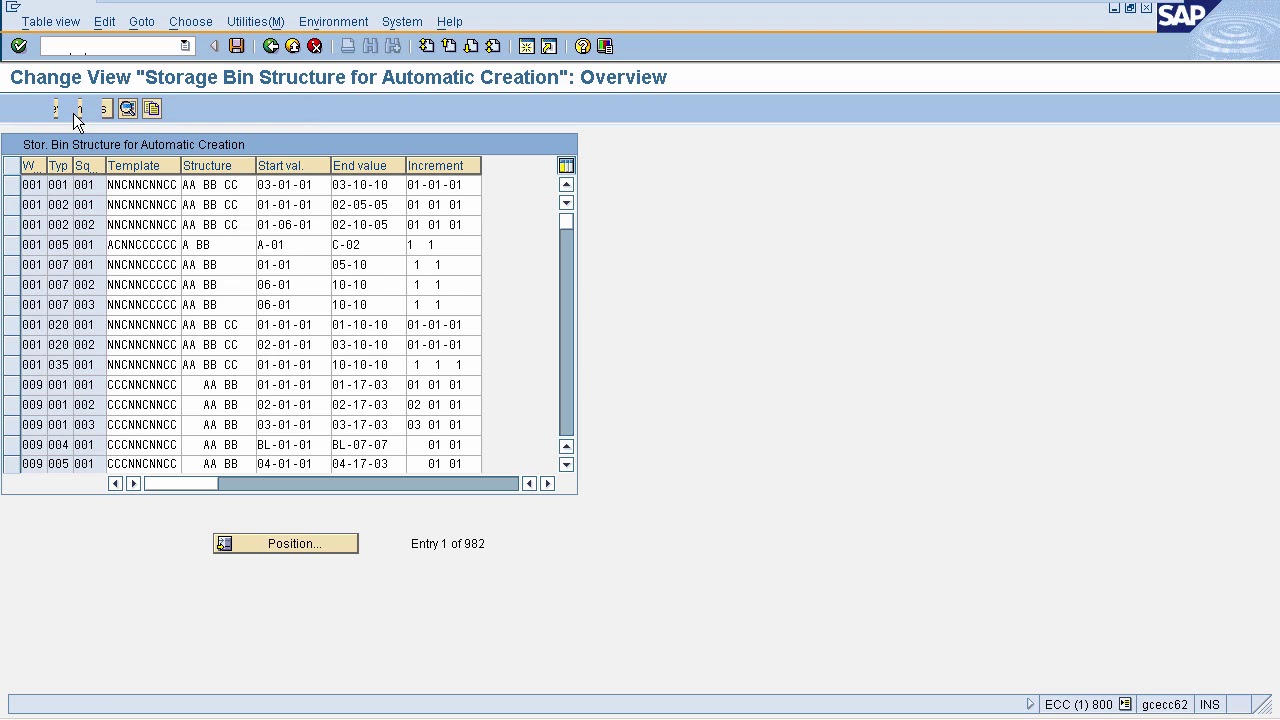Open the Environment menu
Screen dimensions: 1280x720
point(333,21)
